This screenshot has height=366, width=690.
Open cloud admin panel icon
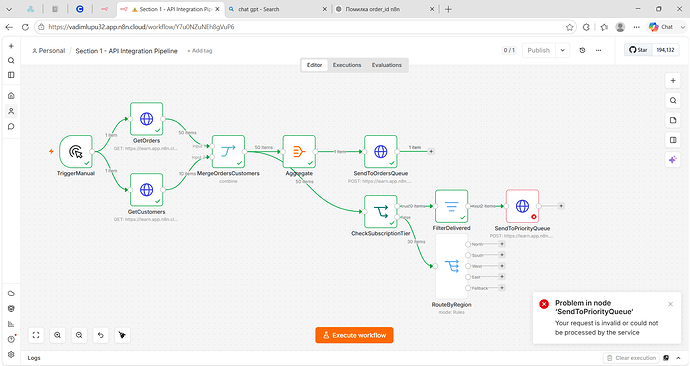11,293
